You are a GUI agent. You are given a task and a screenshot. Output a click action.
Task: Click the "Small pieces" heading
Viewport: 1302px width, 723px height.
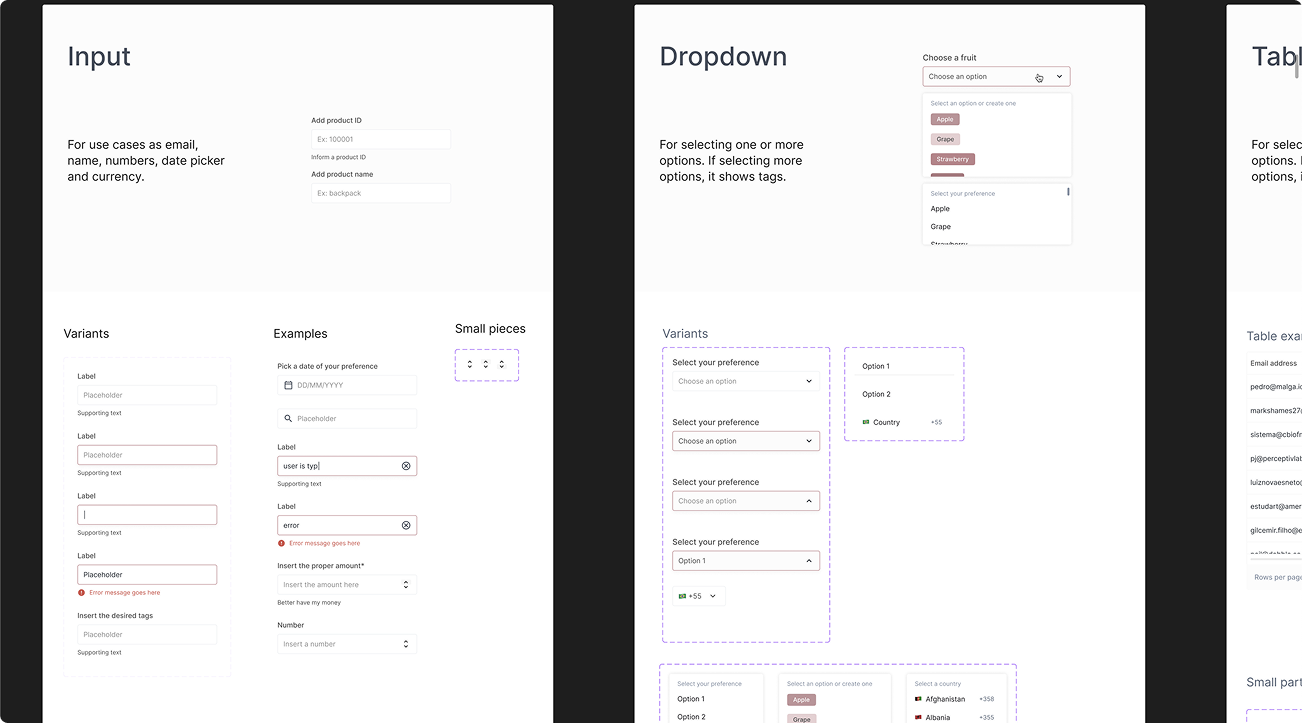coord(490,328)
